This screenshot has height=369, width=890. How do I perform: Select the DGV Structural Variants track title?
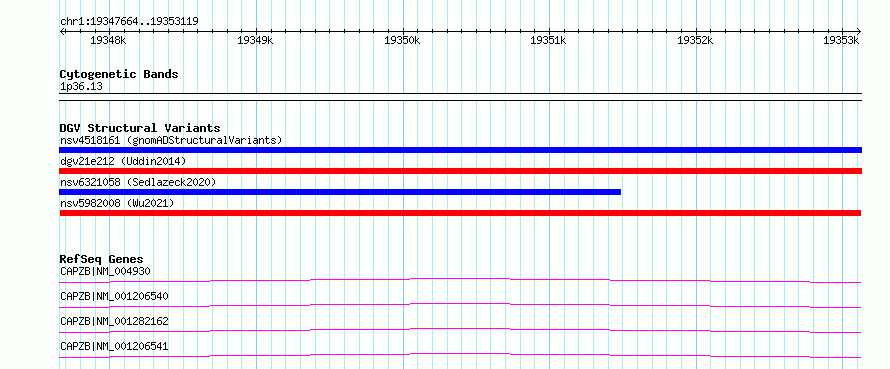pyautogui.click(x=140, y=128)
